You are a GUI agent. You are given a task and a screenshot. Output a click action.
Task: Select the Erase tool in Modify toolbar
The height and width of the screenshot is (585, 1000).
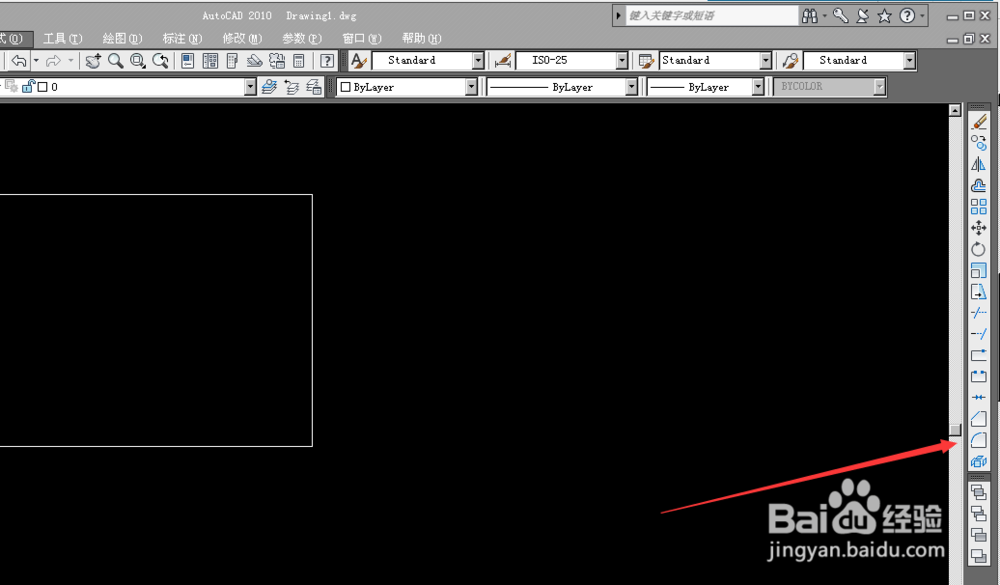(979, 121)
